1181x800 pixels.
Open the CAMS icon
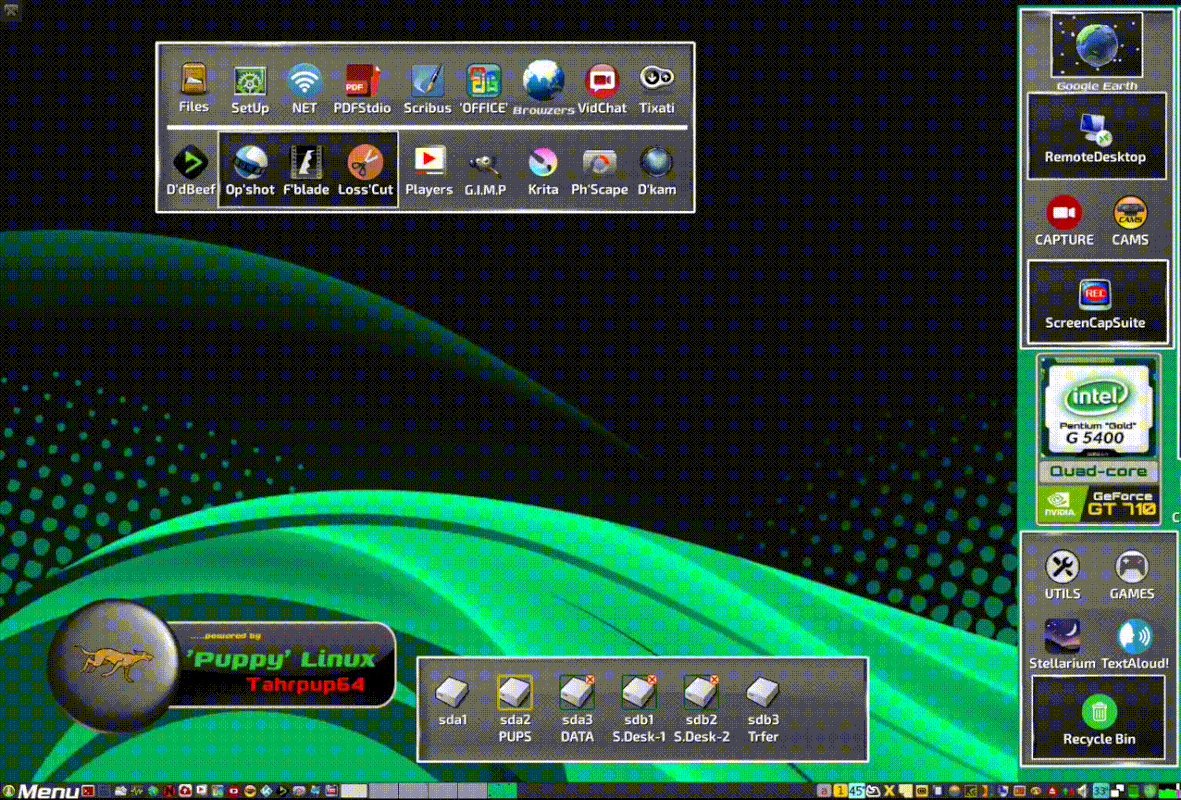pyautogui.click(x=1131, y=212)
